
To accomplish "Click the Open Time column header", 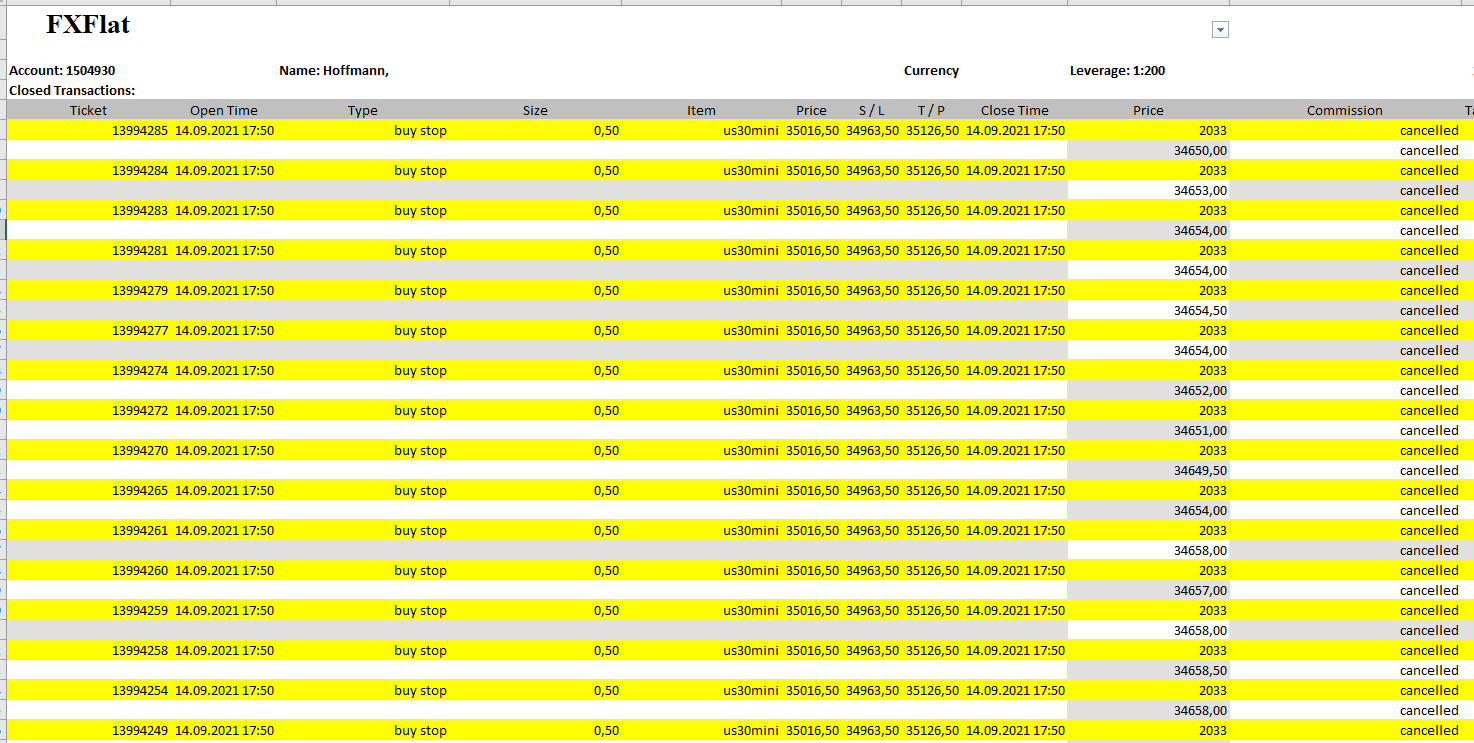I will coord(224,111).
